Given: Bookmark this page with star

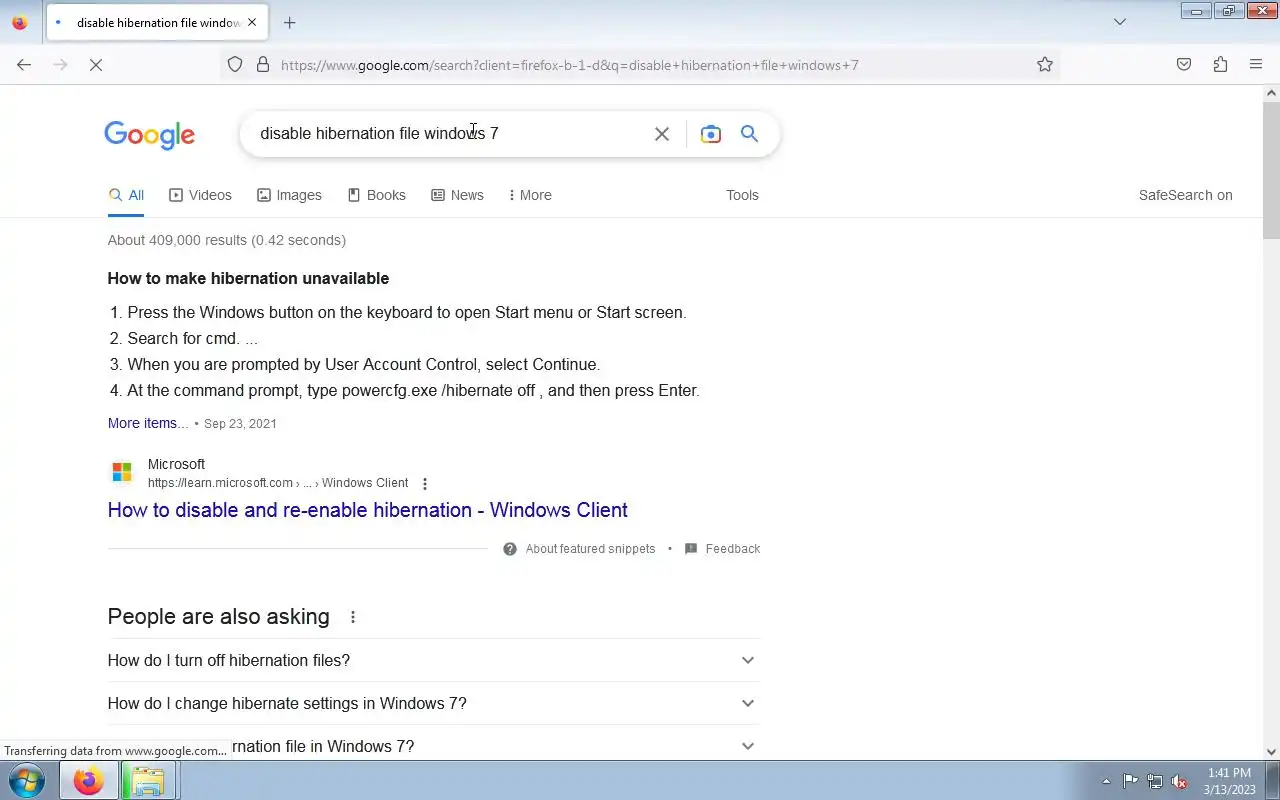Looking at the screenshot, I should point(1045,65).
